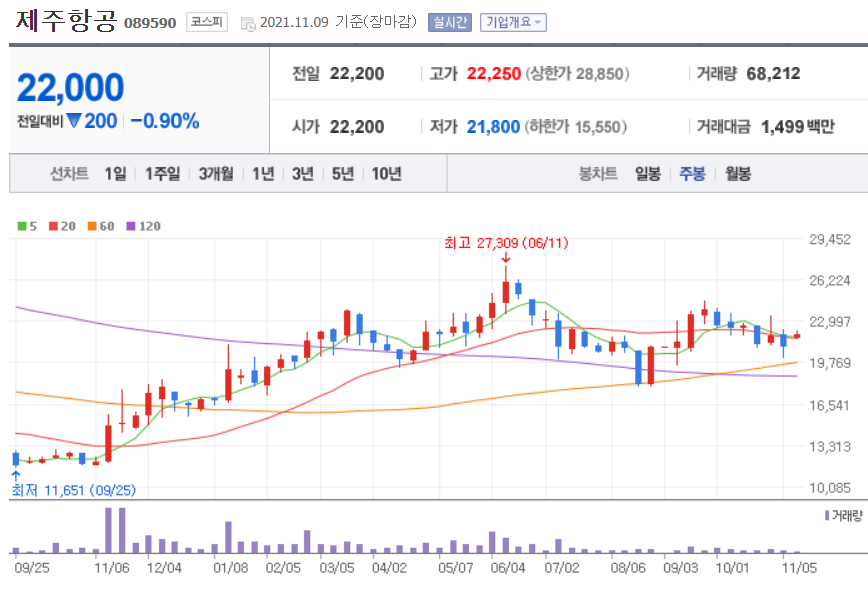The height and width of the screenshot is (589, 868).
Task: Select the 주봉 candle chart
Action: [x=693, y=174]
